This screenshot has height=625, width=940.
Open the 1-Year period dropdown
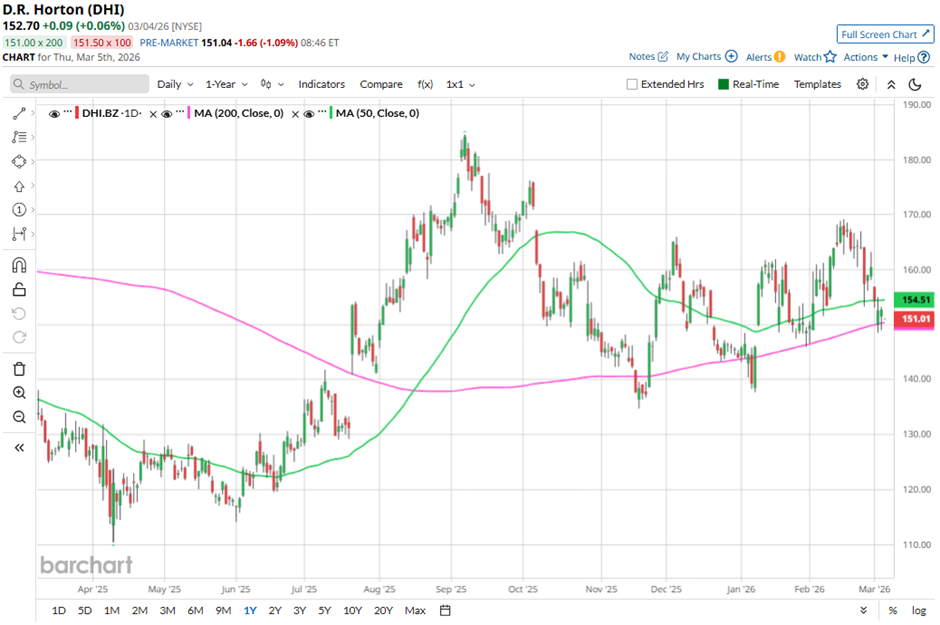click(227, 84)
